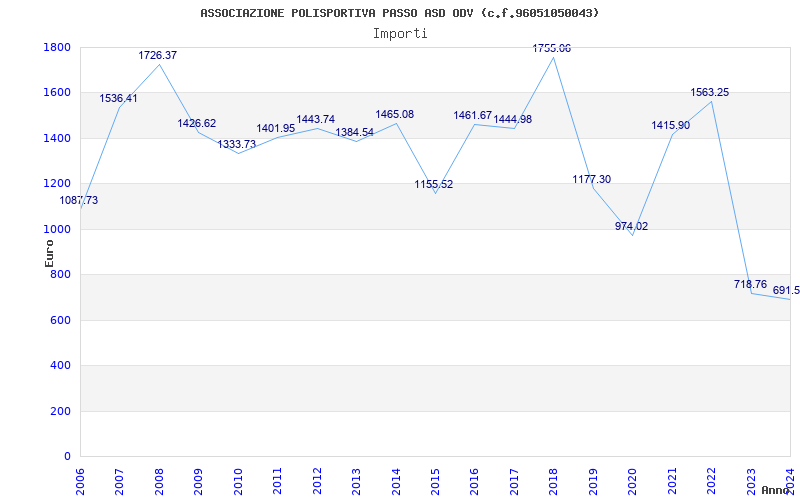Select the 1177.30 value label
The width and height of the screenshot is (800, 500).
[592, 180]
